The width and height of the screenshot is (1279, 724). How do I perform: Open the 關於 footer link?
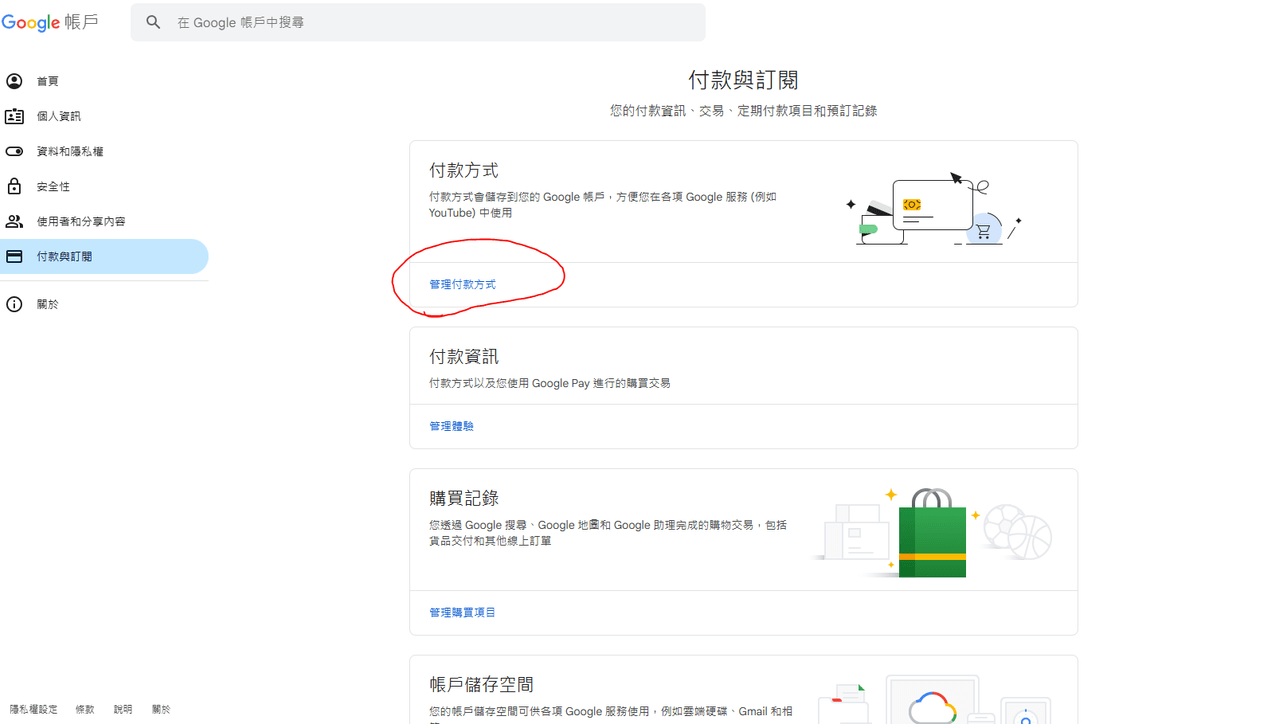(x=161, y=709)
